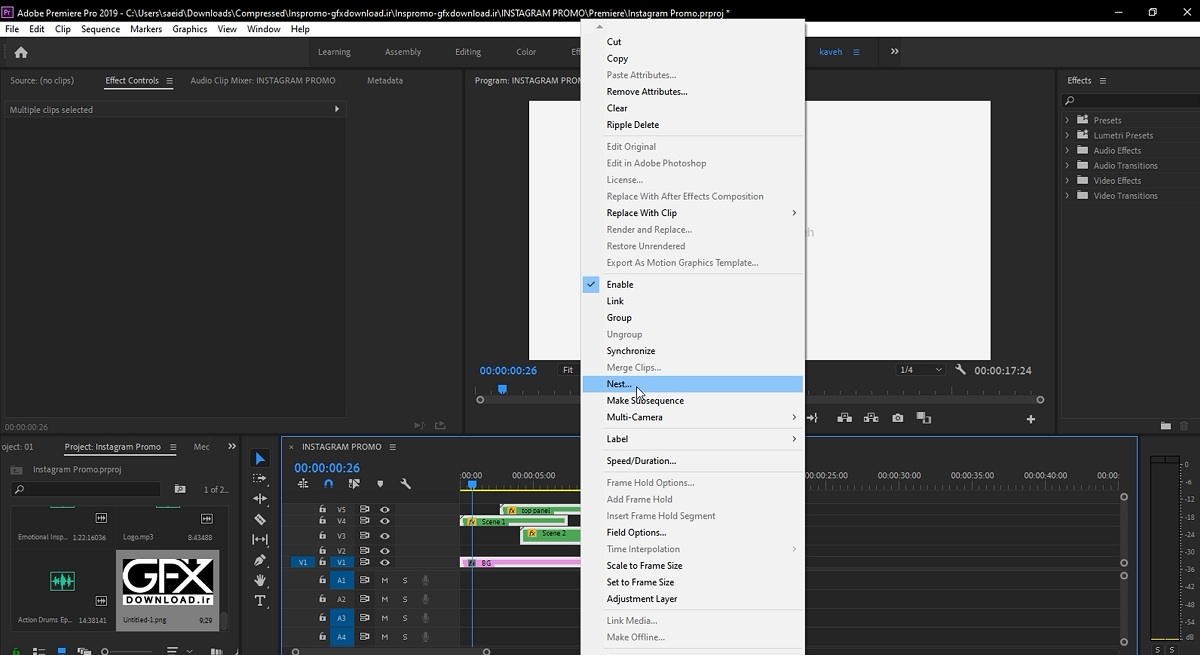Open the Color workspace
The height and width of the screenshot is (655, 1200).
[x=526, y=52]
